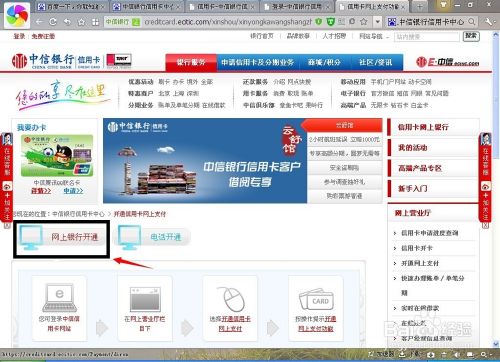The width and height of the screenshot is (500, 362).
Task: Click the left floating customer service avatar icon
Action: (7, 139)
